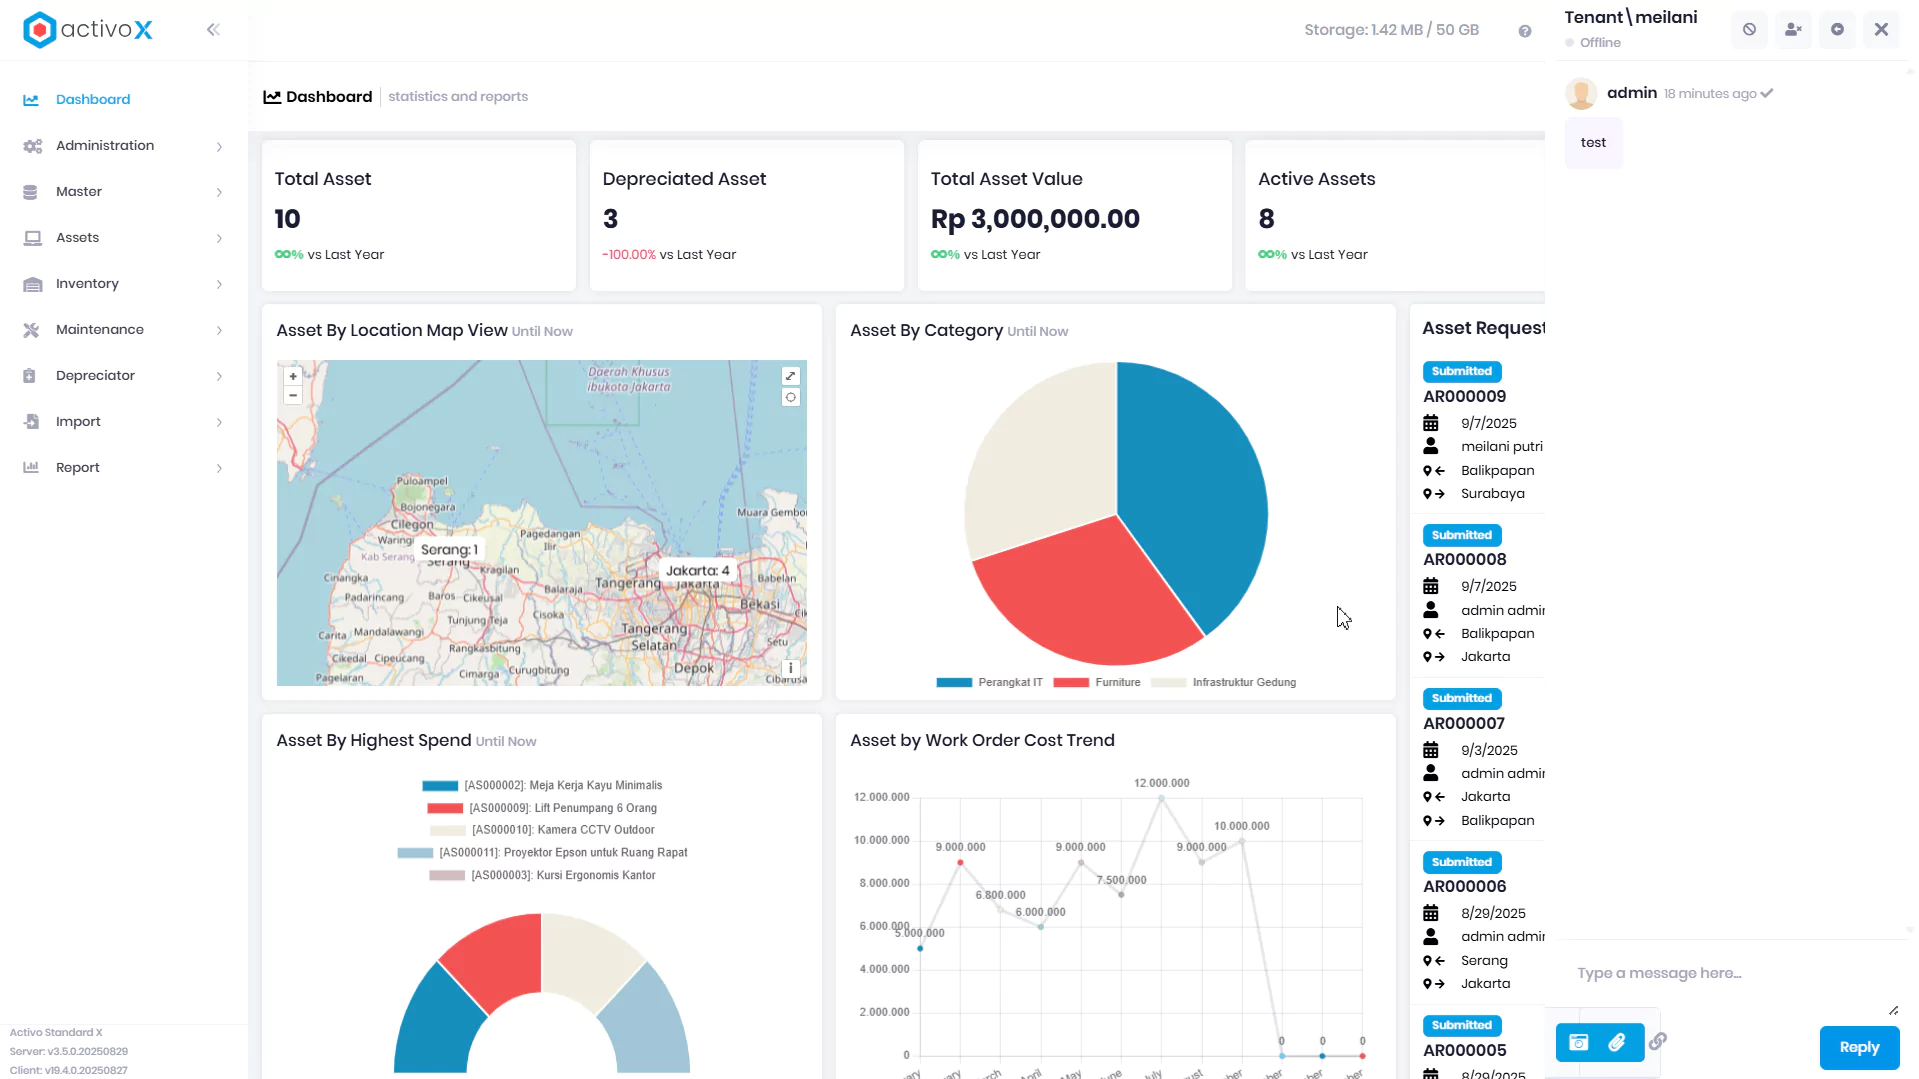Toggle the AS000011 Proyektor Epson legend entry

pos(542,853)
